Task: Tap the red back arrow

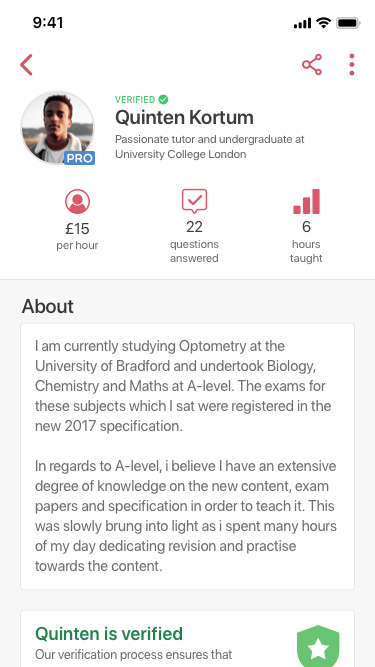Action: click(26, 65)
